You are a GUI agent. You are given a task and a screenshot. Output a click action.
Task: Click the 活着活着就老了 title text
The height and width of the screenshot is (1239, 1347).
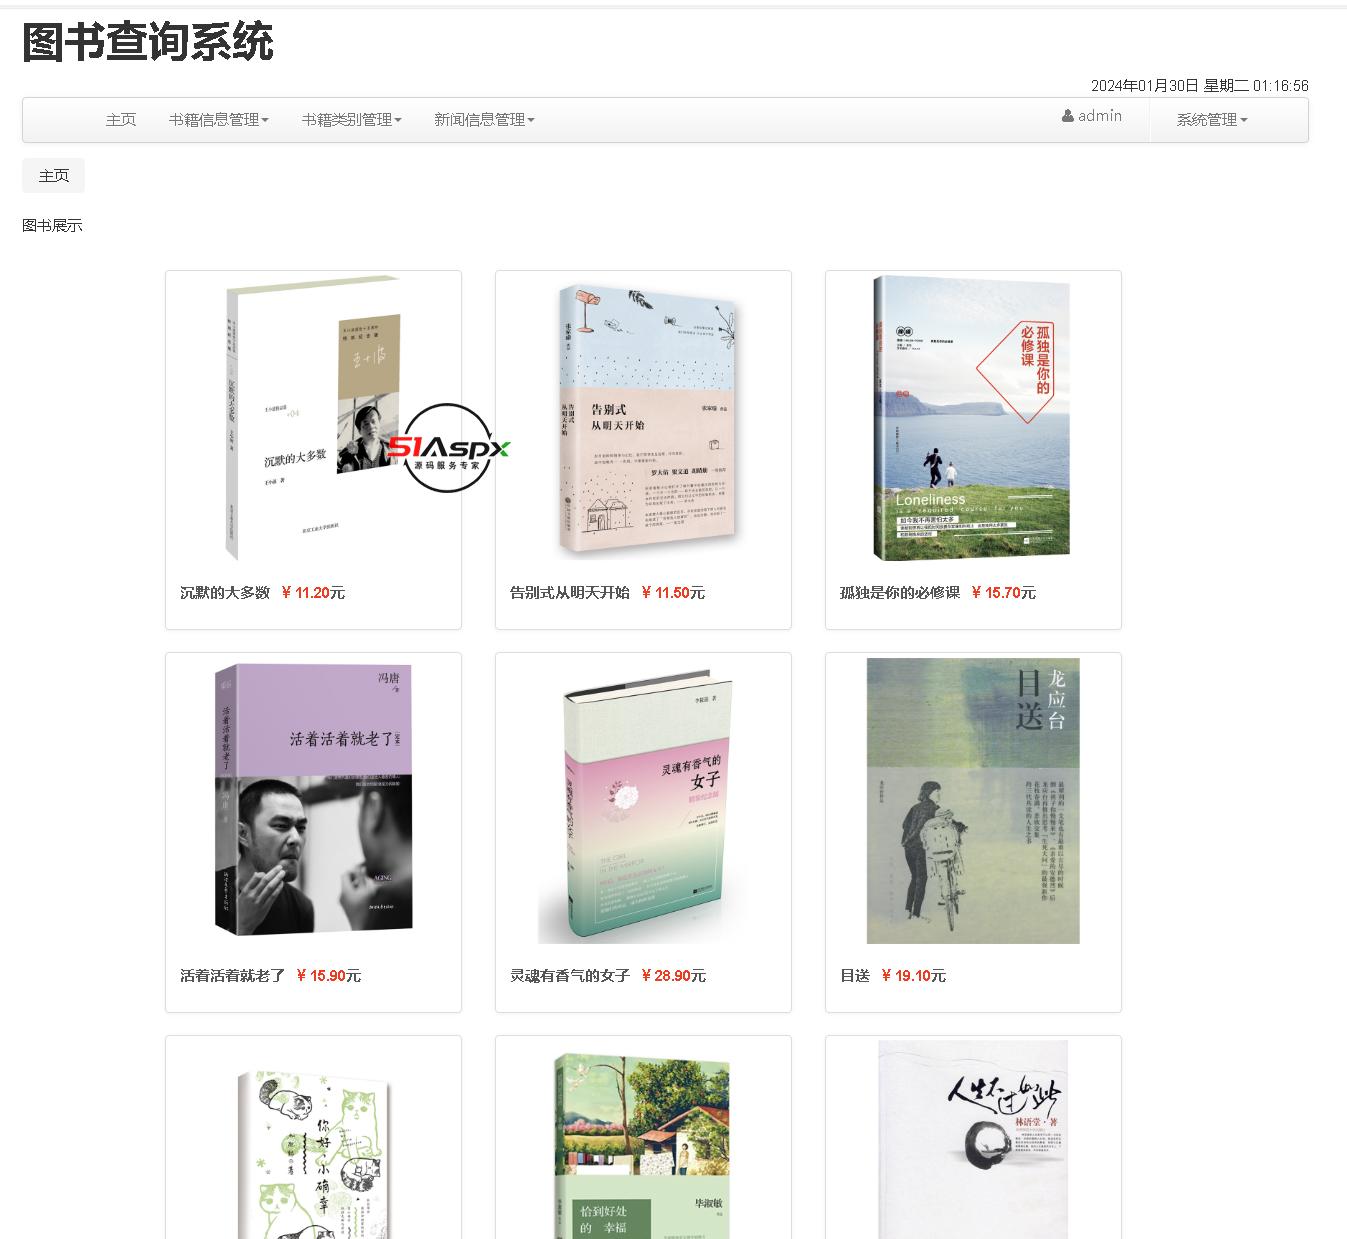point(233,976)
